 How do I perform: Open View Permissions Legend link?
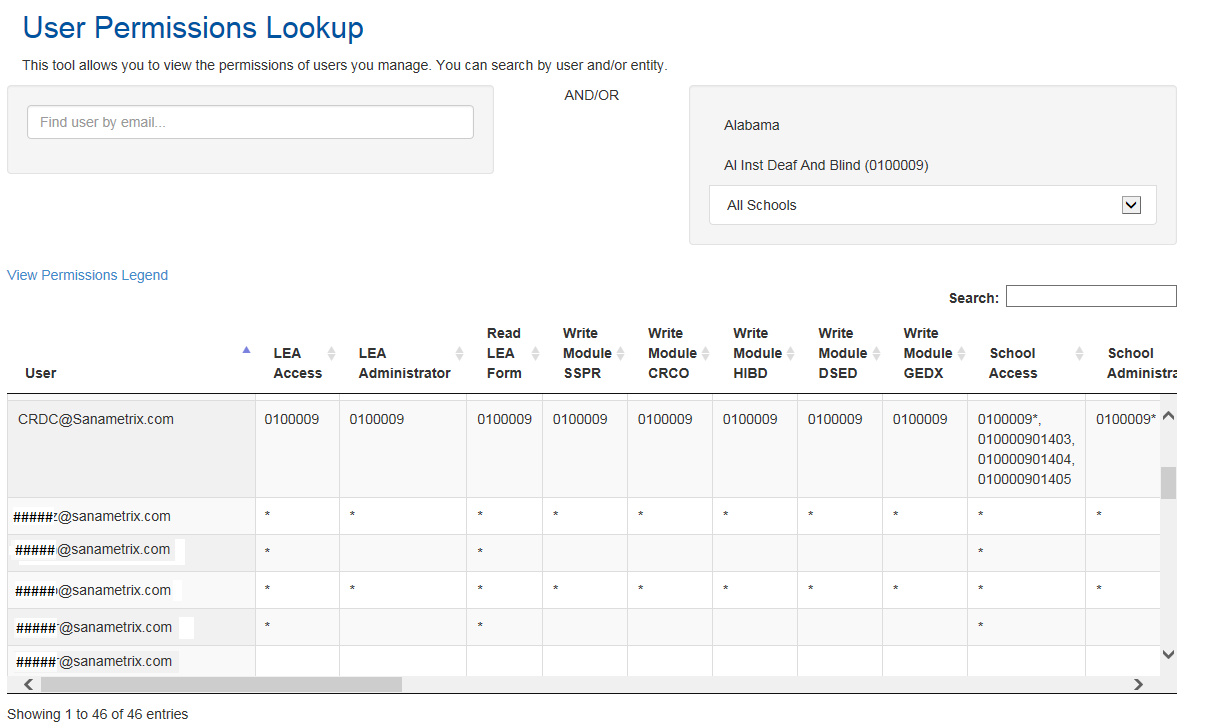pos(88,275)
